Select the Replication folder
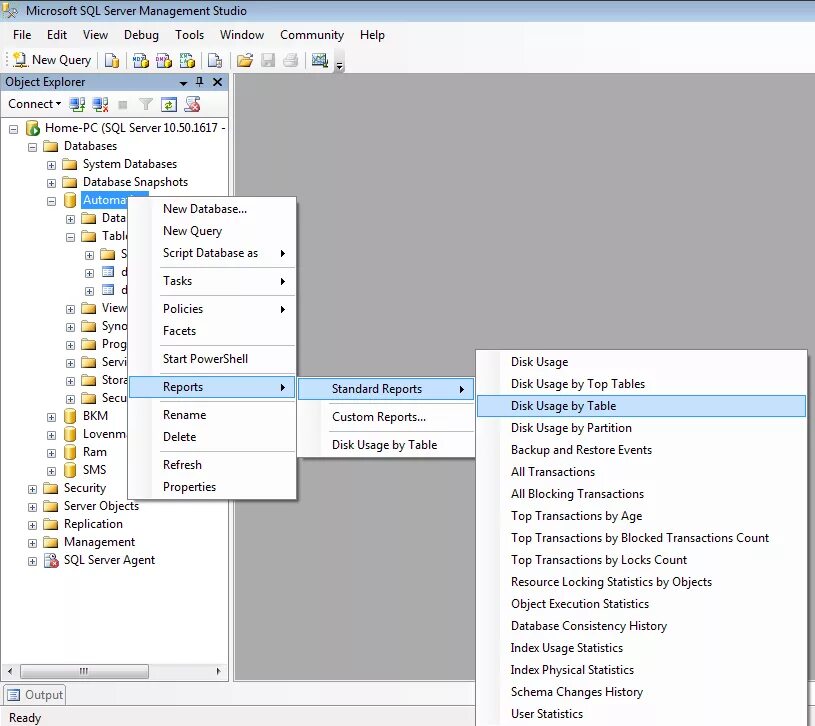Viewport: 815px width, 726px height. pyautogui.click(x=93, y=524)
